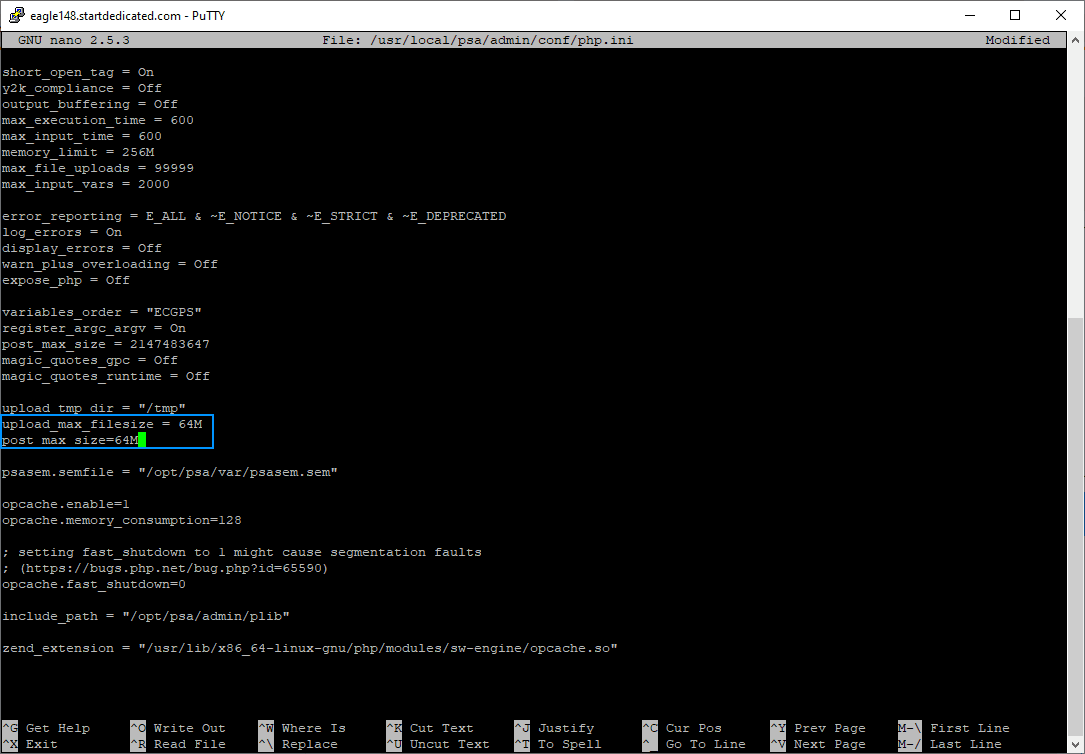Click the 'GNU nano 2.5.3' header text

(74, 40)
